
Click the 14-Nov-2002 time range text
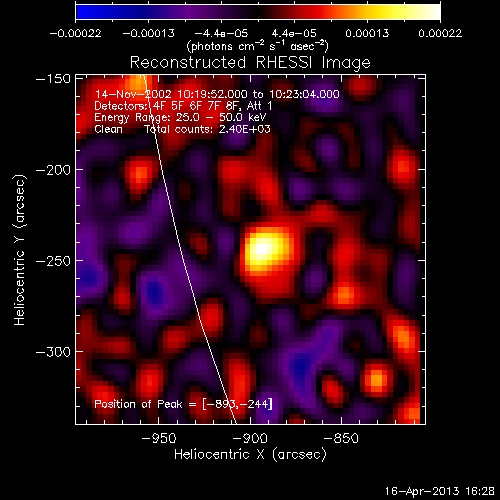217,94
